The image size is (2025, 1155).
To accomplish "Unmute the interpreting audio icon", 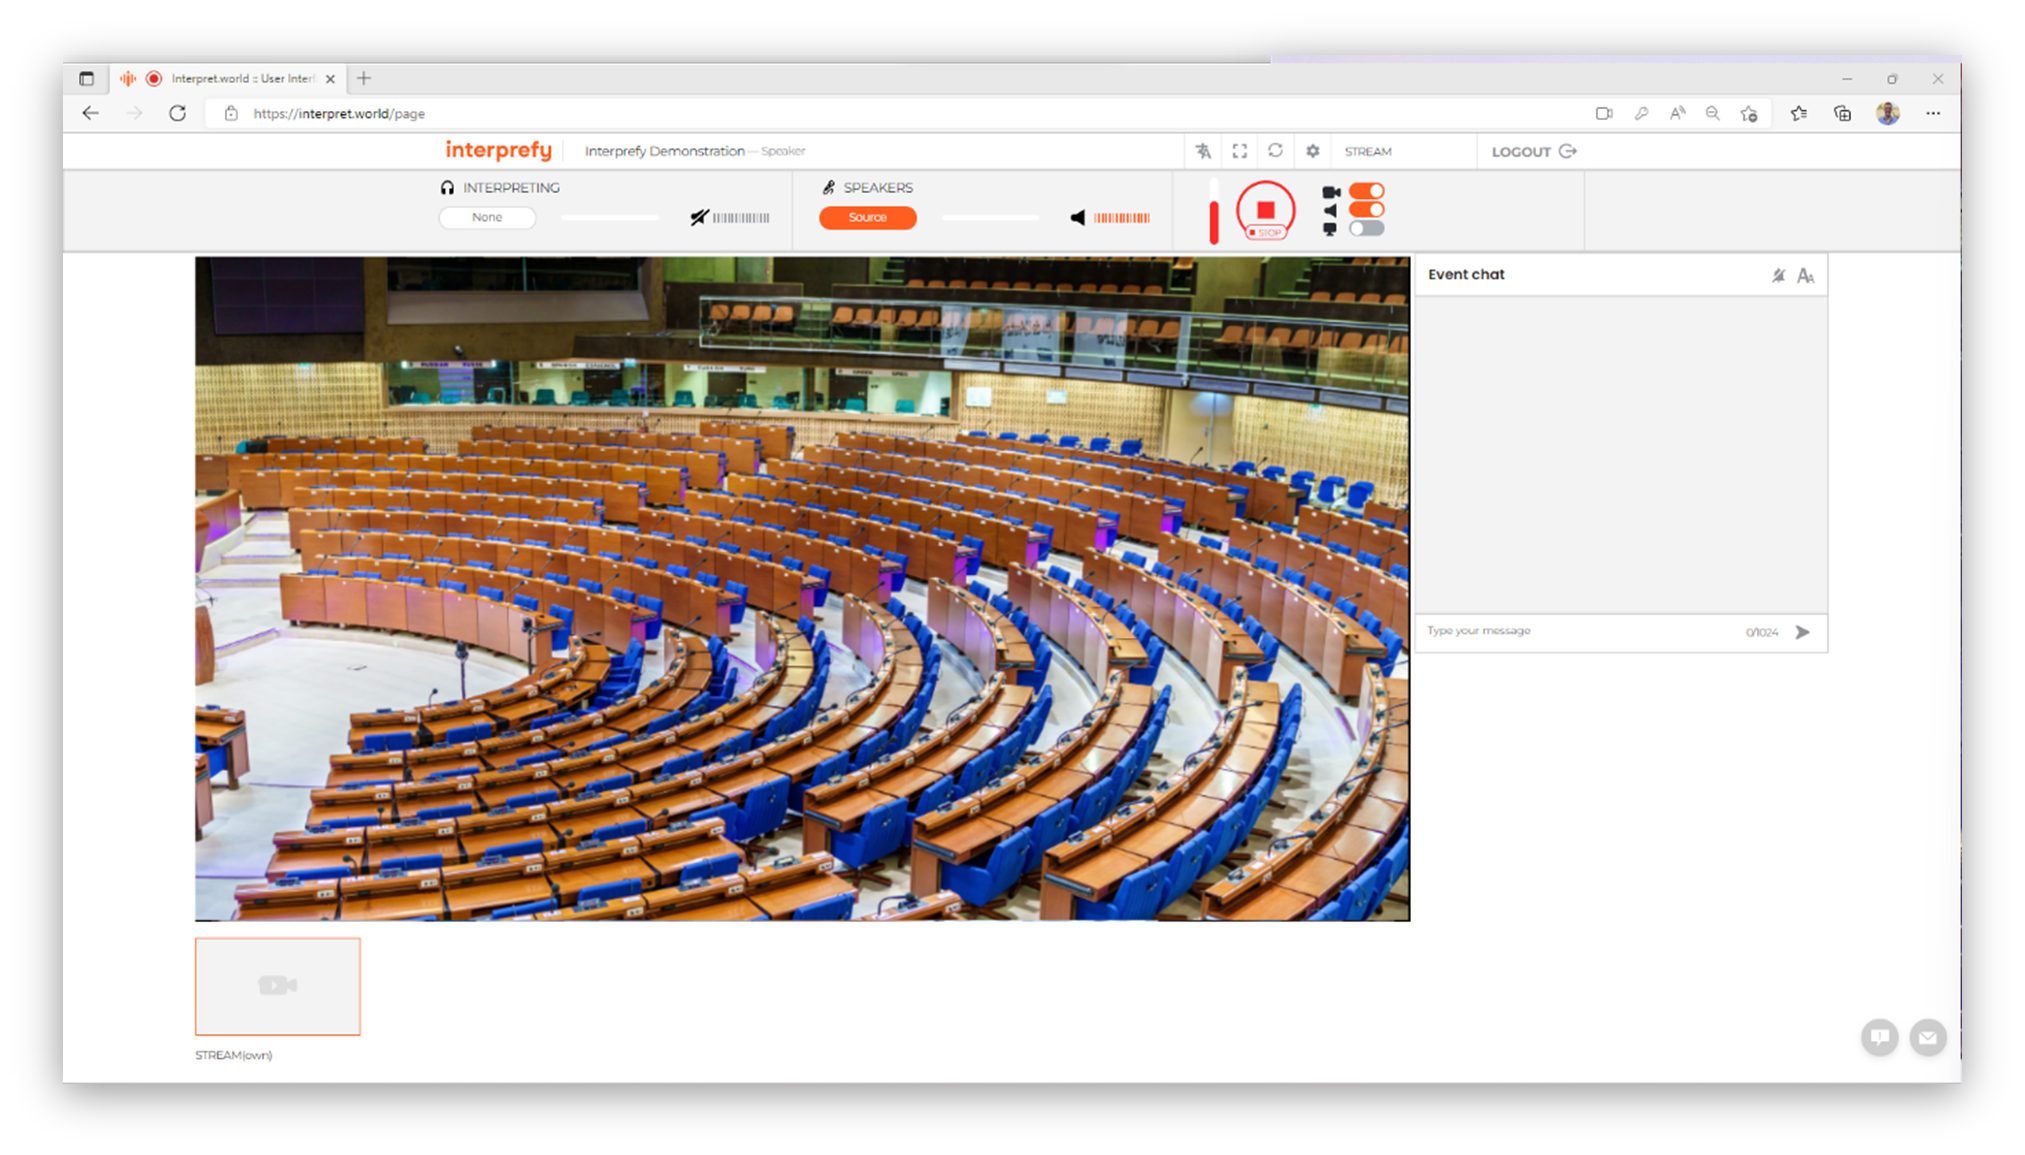I will 699,217.
